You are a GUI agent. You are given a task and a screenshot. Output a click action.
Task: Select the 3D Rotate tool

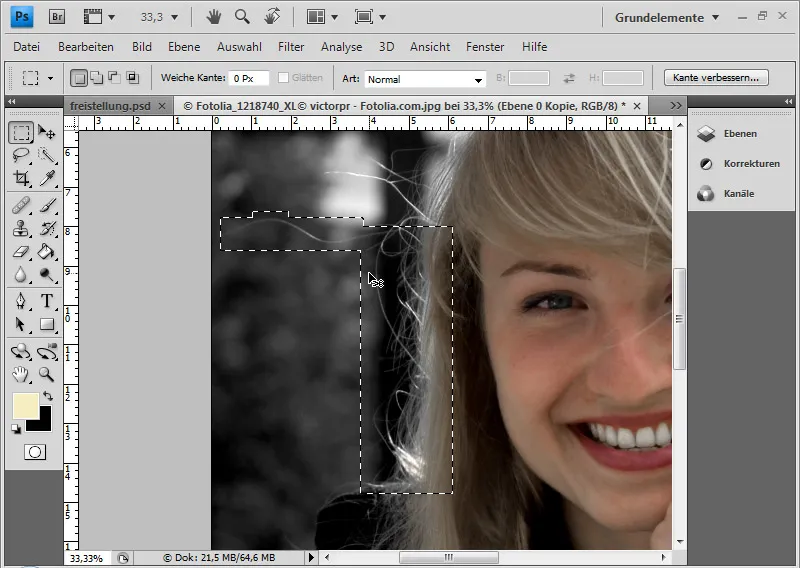(x=21, y=352)
